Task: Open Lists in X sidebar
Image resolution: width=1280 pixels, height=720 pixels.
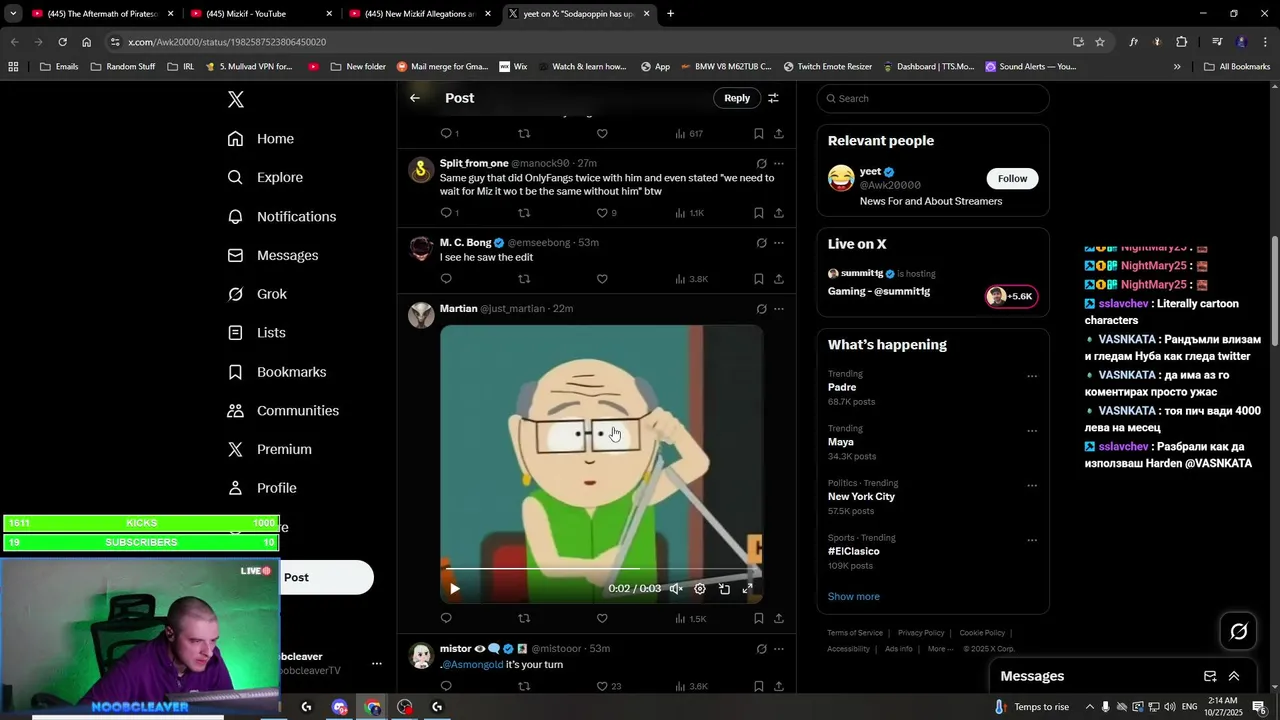Action: point(256,333)
